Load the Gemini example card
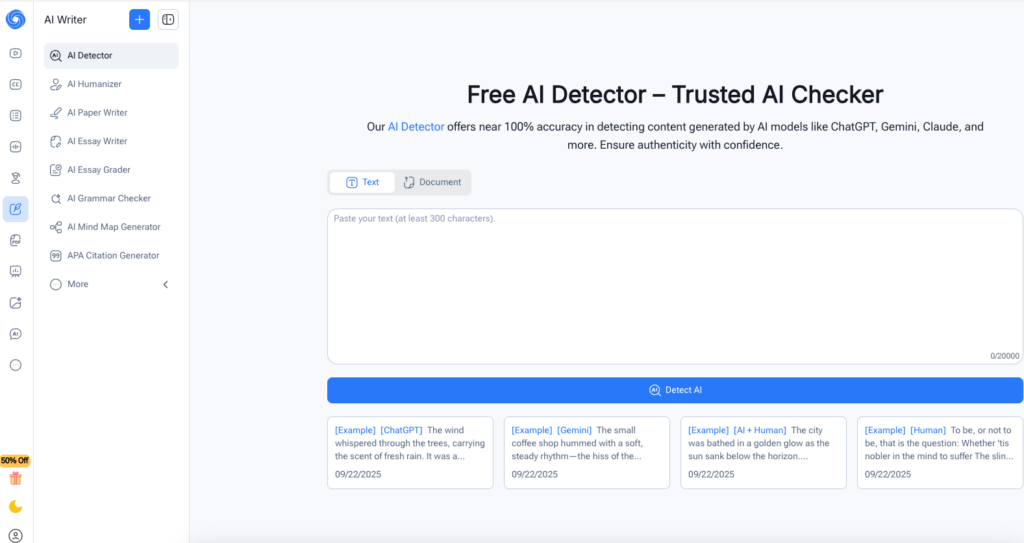Screen dimensions: 1024x543 (x=586, y=452)
